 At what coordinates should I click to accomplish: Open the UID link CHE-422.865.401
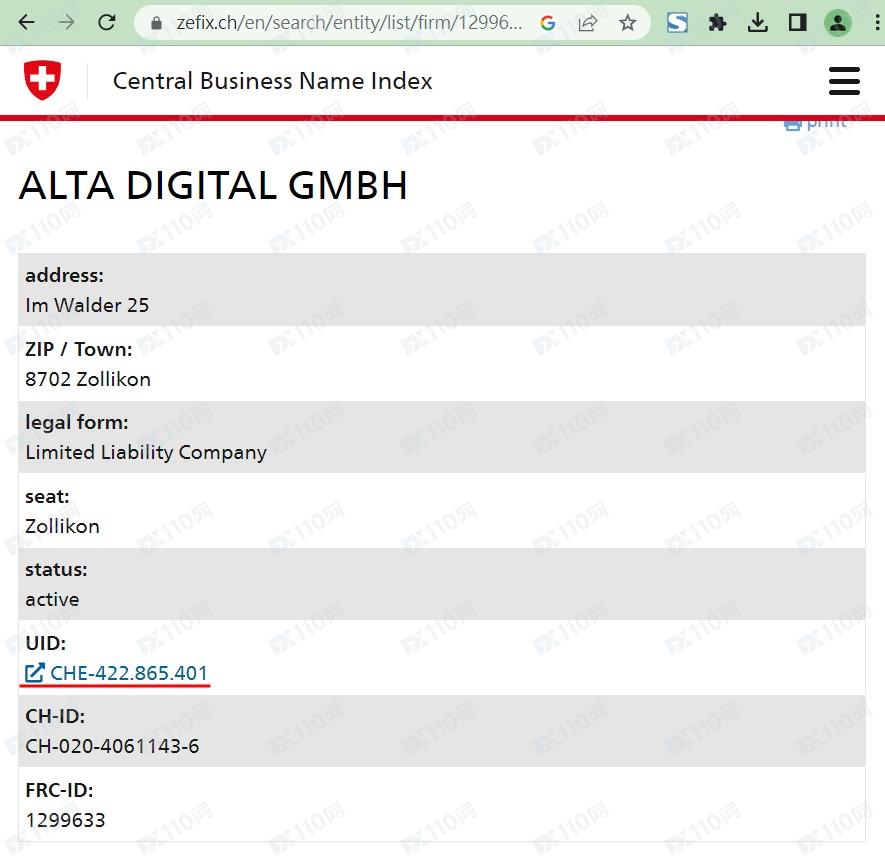tap(128, 673)
